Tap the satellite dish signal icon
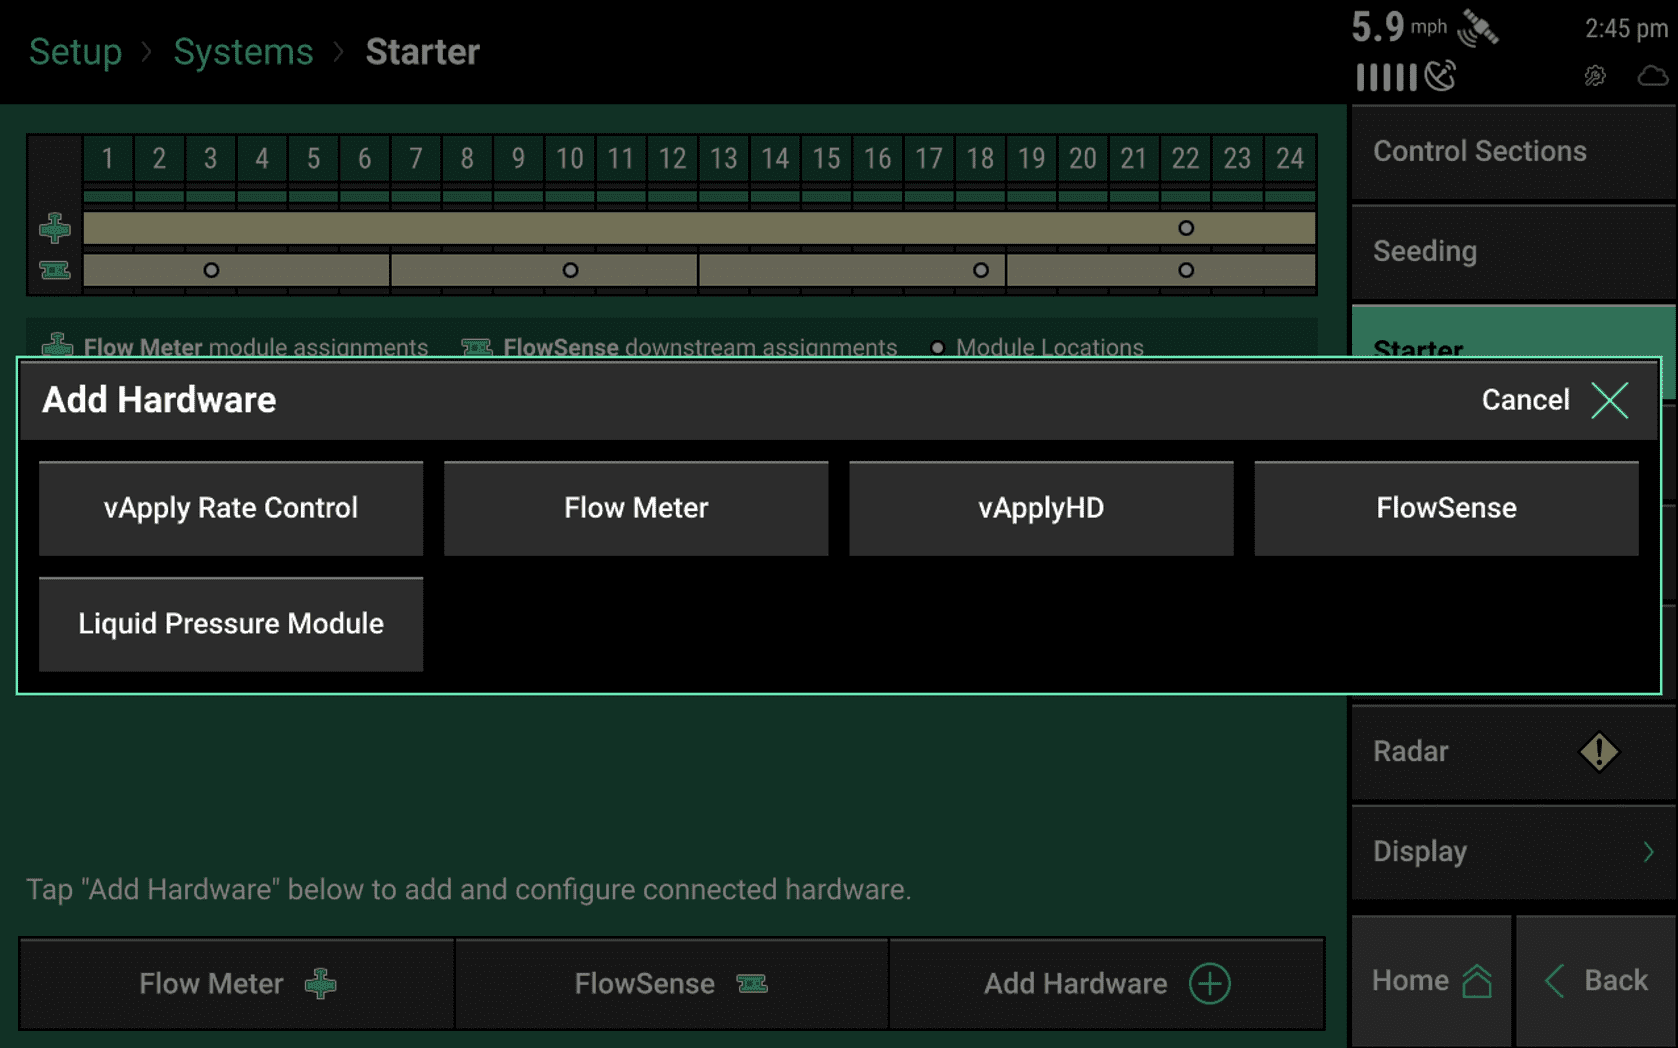The image size is (1678, 1048). pos(1440,76)
